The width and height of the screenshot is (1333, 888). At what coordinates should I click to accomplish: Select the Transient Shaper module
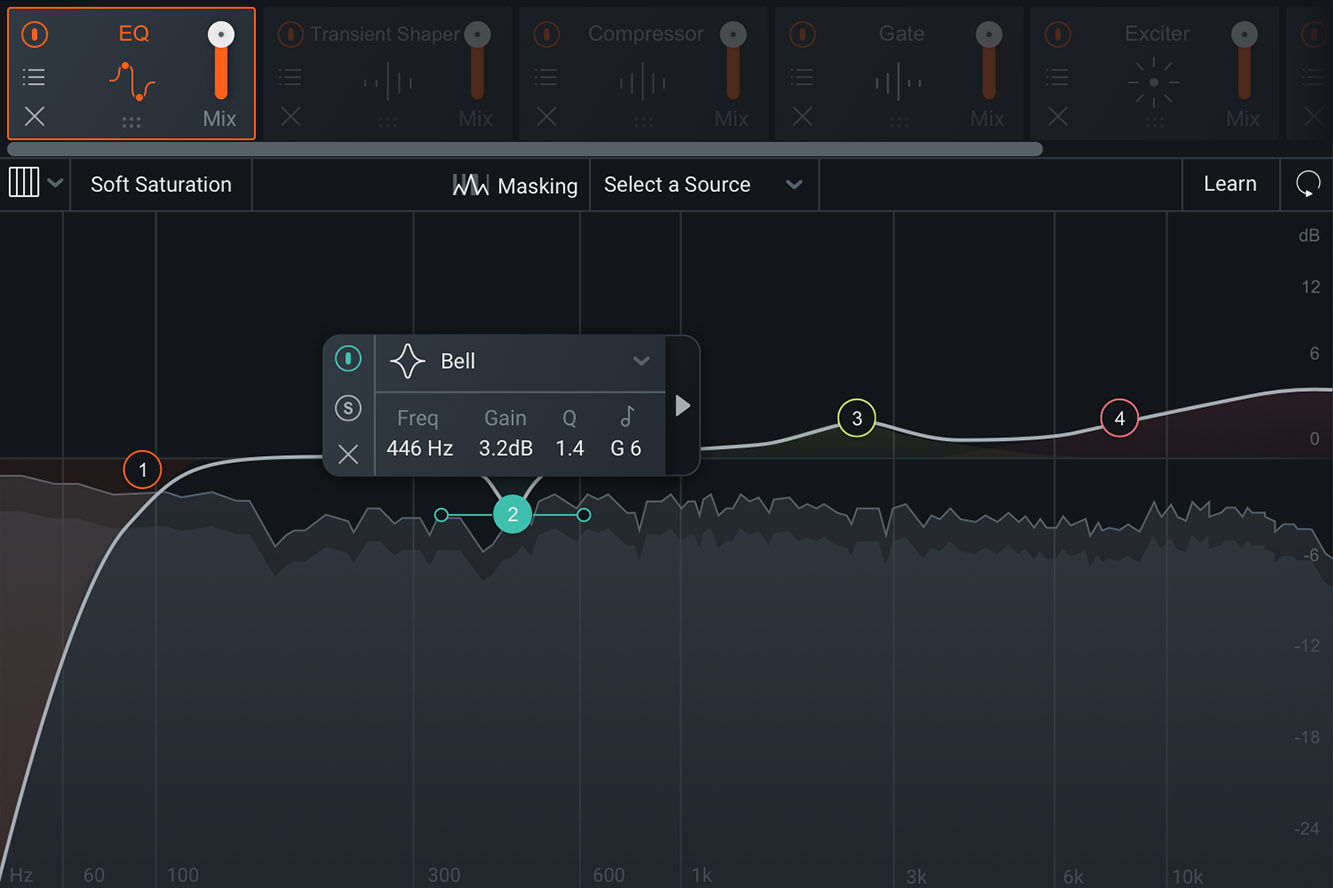[387, 74]
